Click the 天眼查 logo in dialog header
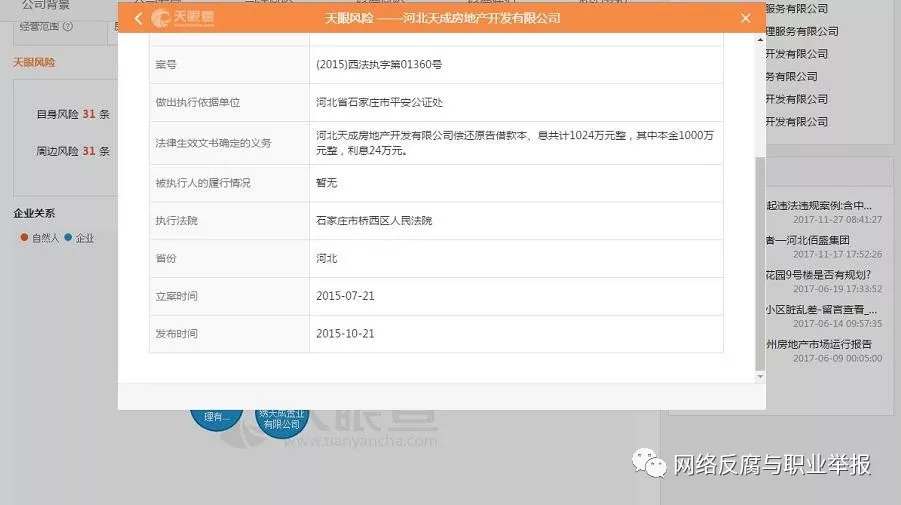The height and width of the screenshot is (505, 901). tap(183, 18)
